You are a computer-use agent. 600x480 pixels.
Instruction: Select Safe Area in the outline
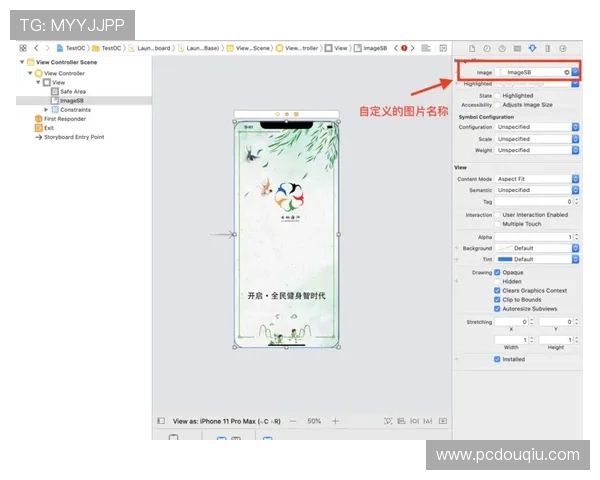[69, 91]
